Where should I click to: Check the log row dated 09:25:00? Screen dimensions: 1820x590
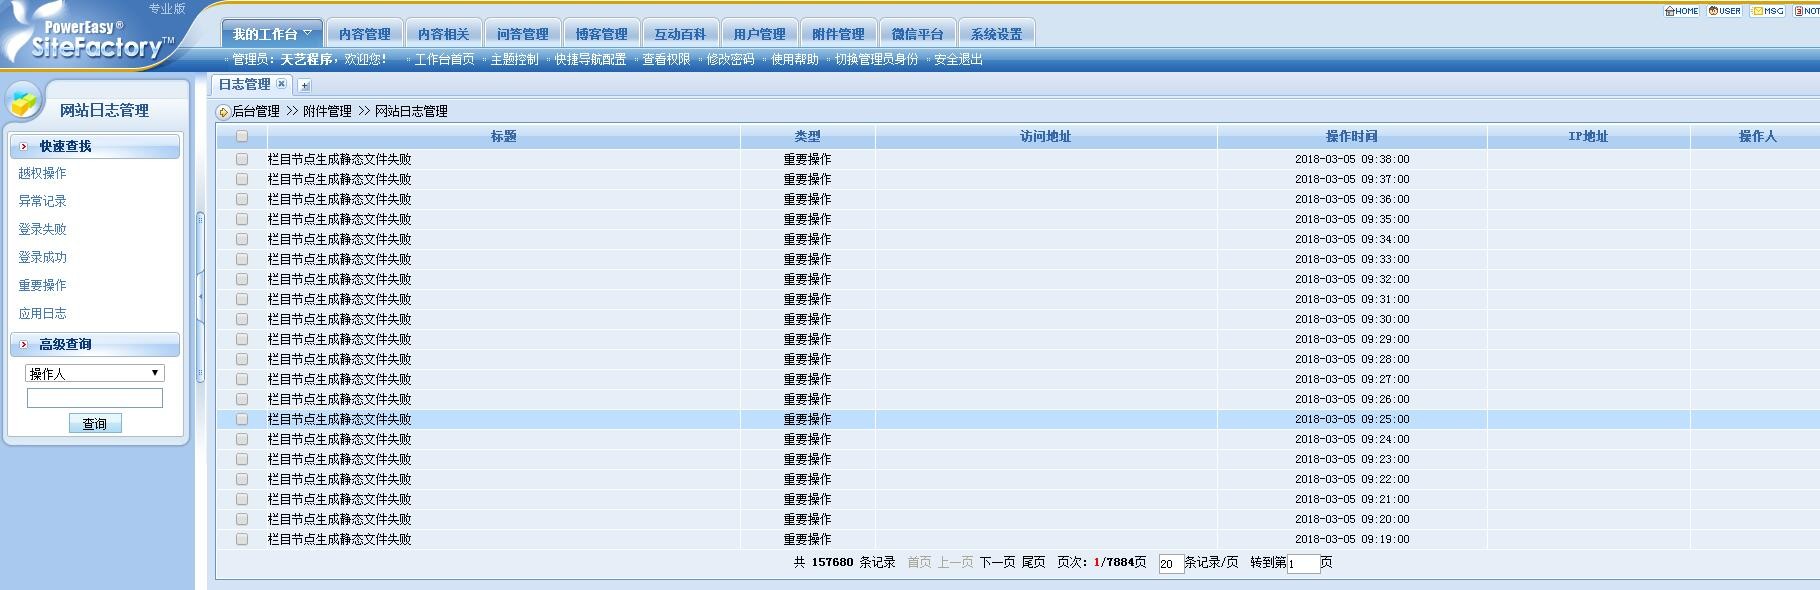(242, 419)
